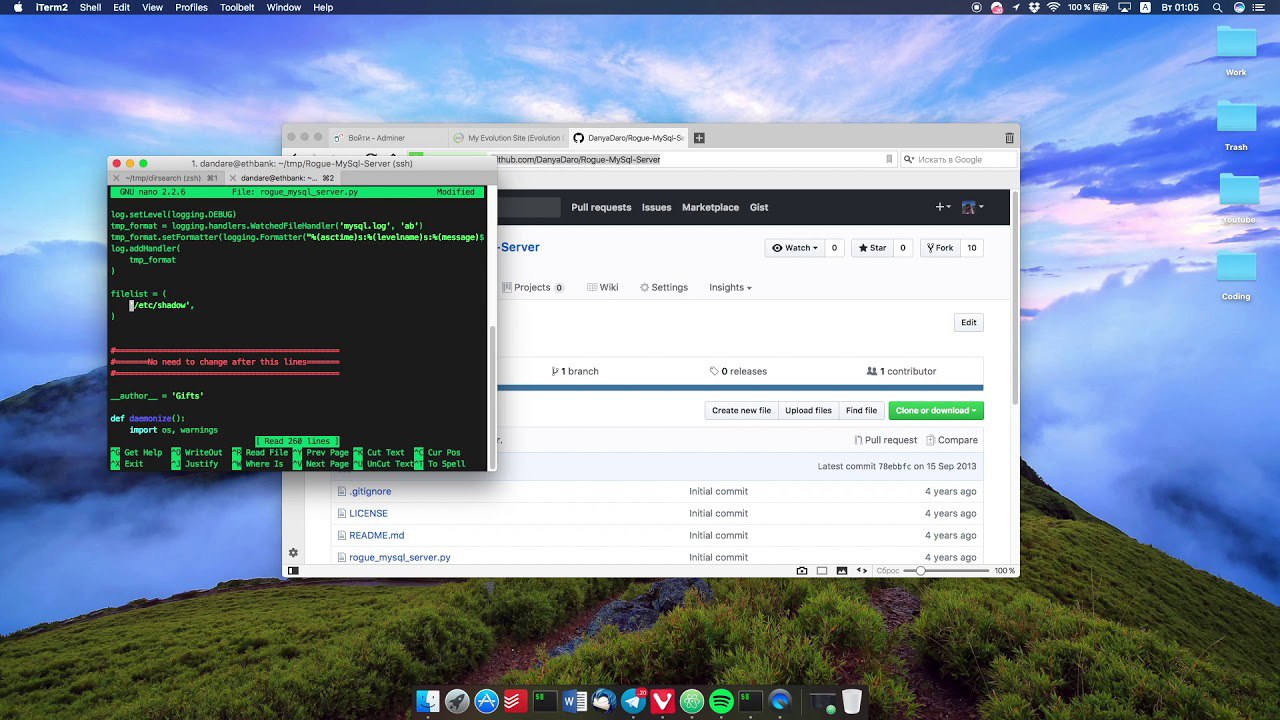Open Wi-Fi status in menu bar
The height and width of the screenshot is (720, 1280).
(1053, 7)
